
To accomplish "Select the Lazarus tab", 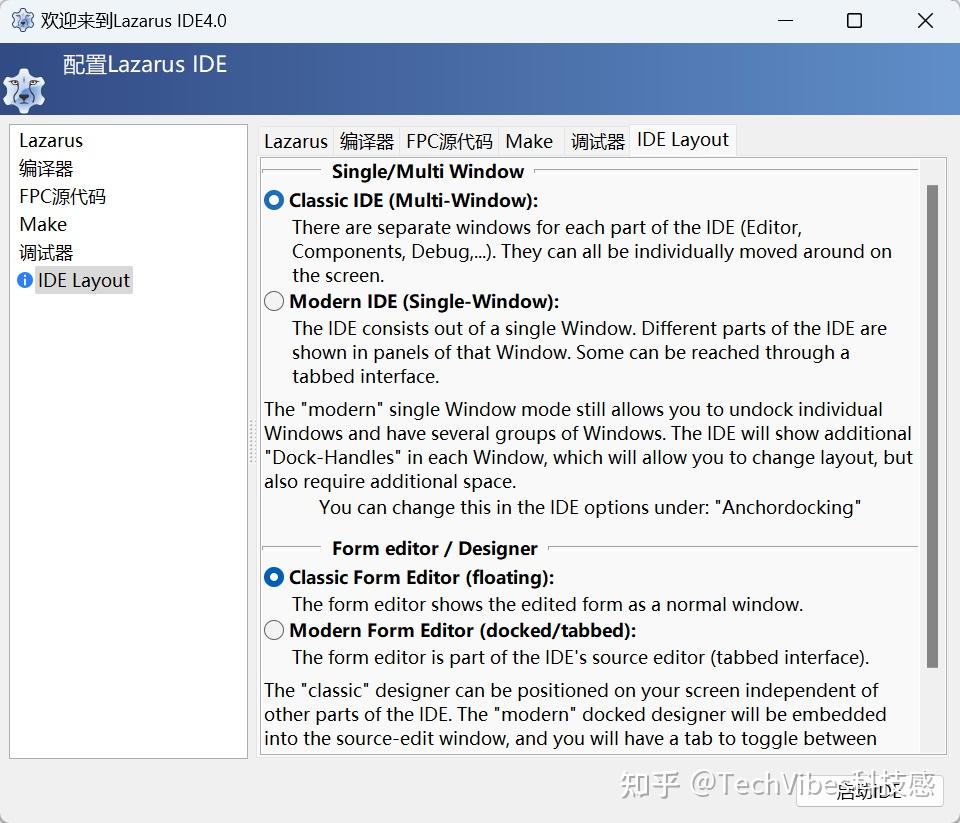I will pos(296,140).
